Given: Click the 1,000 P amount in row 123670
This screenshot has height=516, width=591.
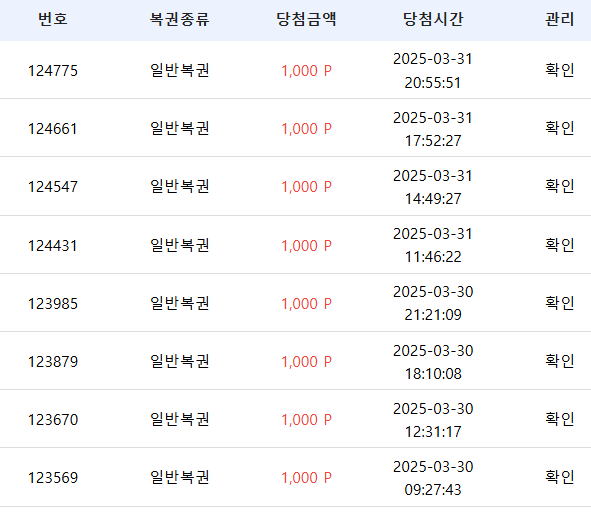Looking at the screenshot, I should (x=306, y=420).
